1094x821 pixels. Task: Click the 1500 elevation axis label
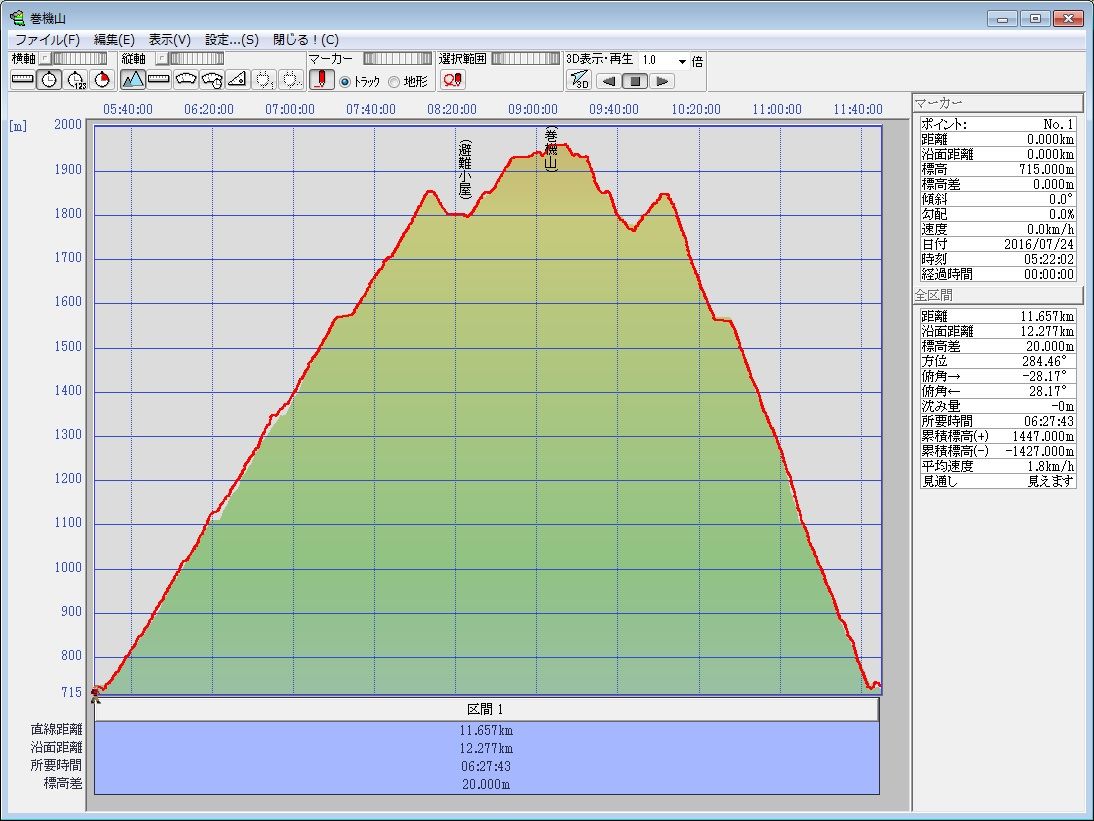pos(68,347)
